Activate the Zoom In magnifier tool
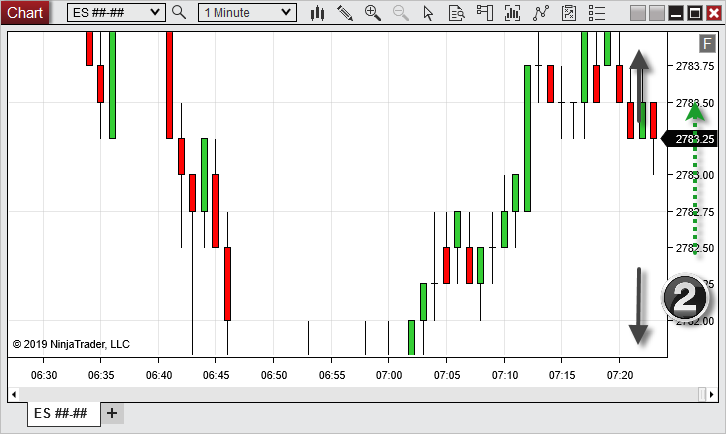Viewport: 726px width, 434px height. 373,13
